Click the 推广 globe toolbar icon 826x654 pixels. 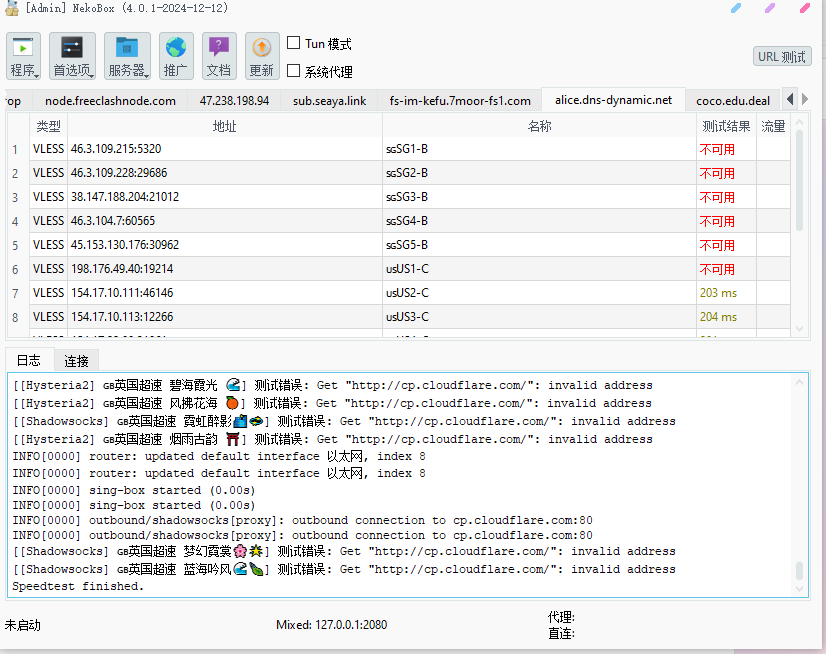click(x=176, y=56)
